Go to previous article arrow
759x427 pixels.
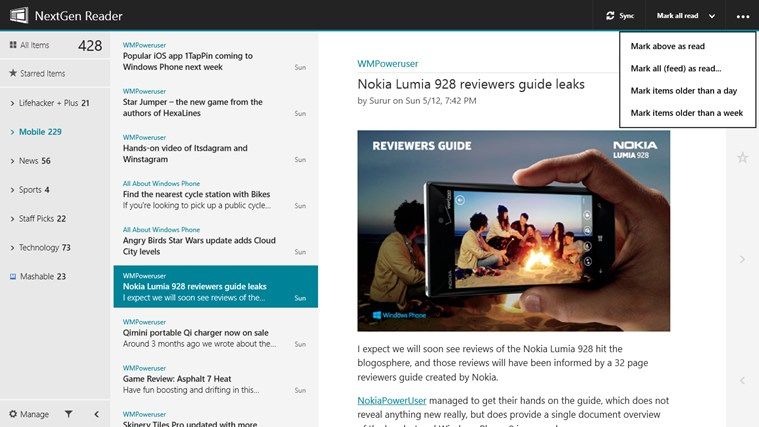click(743, 381)
